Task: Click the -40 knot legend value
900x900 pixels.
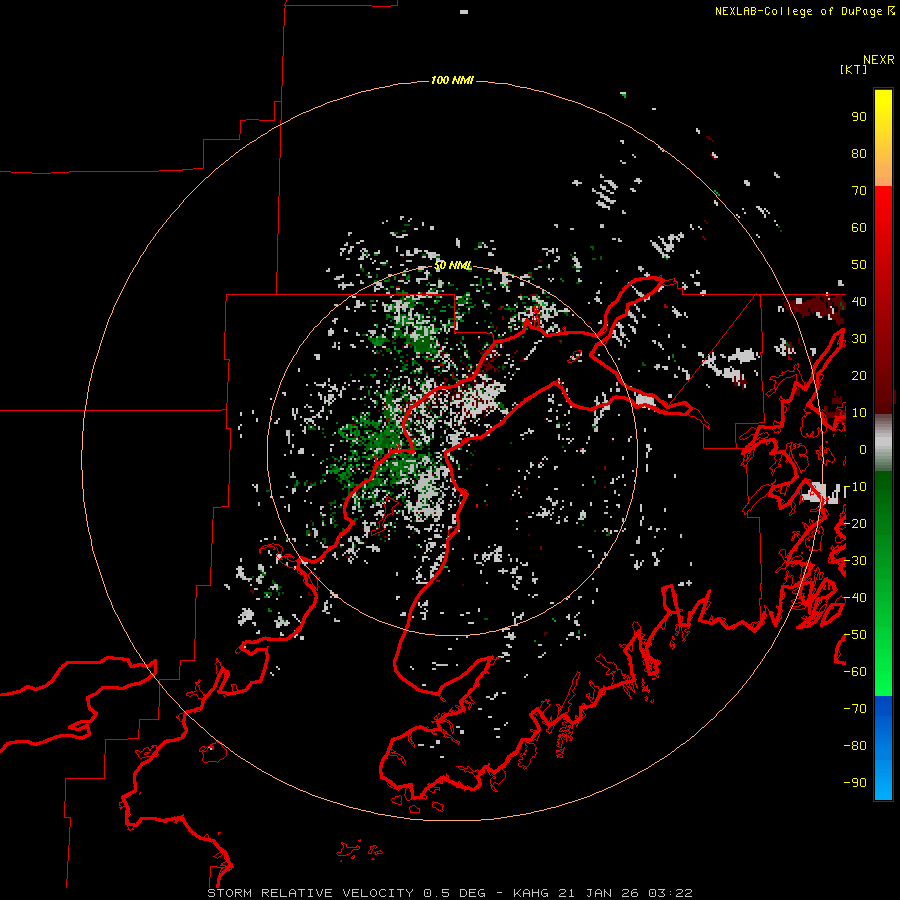Action: (x=855, y=598)
